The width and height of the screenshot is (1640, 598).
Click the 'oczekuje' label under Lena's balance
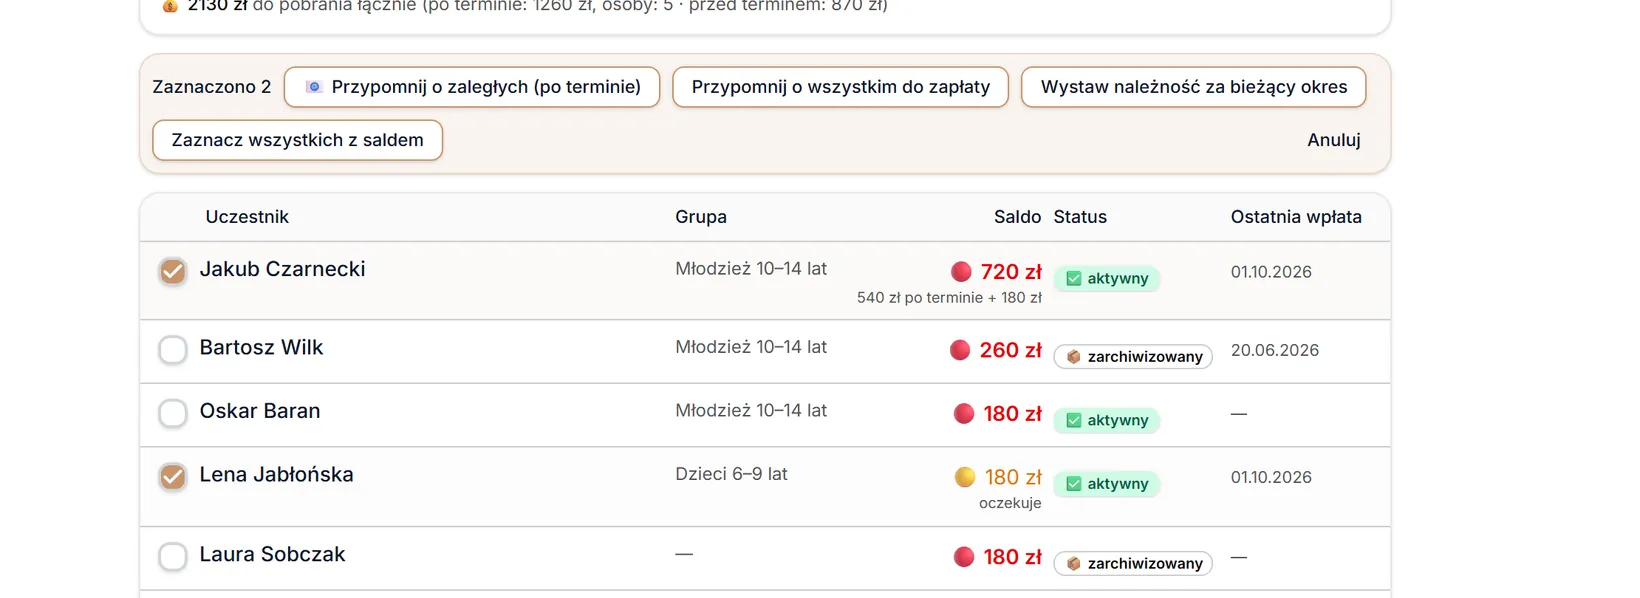point(1010,503)
